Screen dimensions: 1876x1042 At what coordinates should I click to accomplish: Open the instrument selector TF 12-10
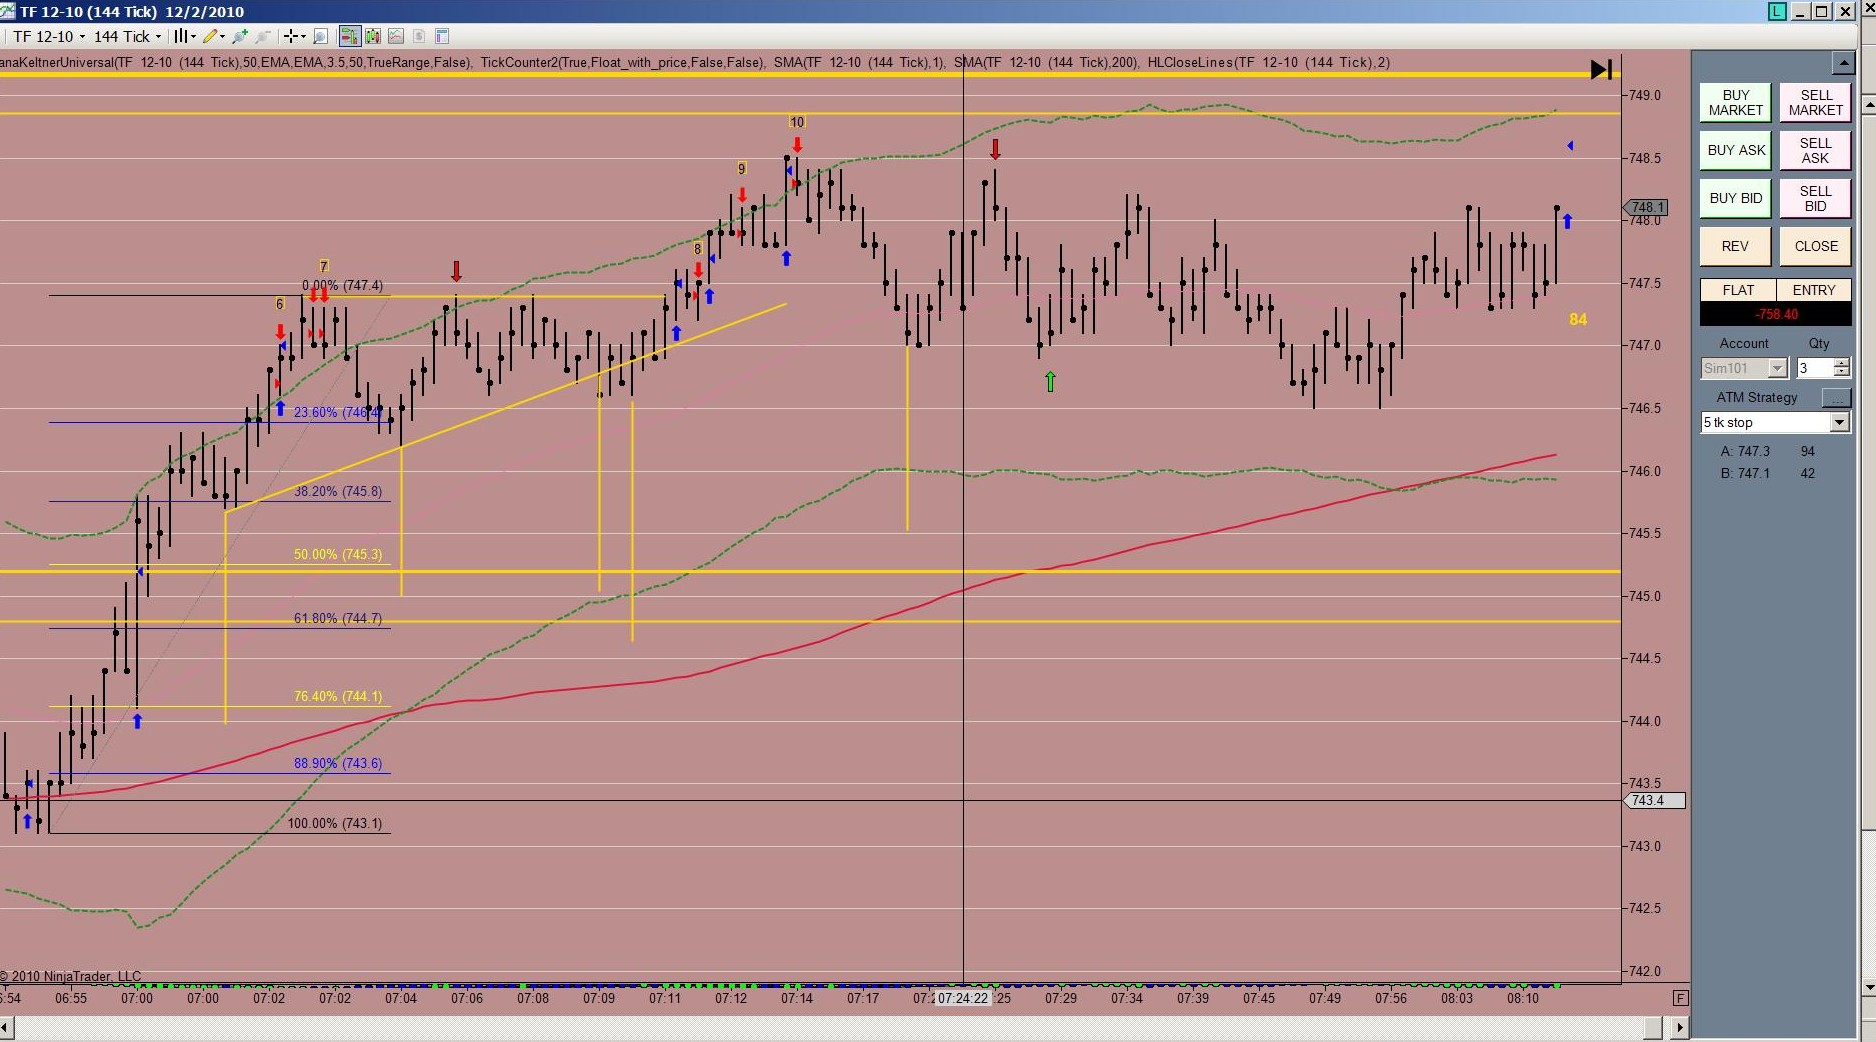coord(48,36)
